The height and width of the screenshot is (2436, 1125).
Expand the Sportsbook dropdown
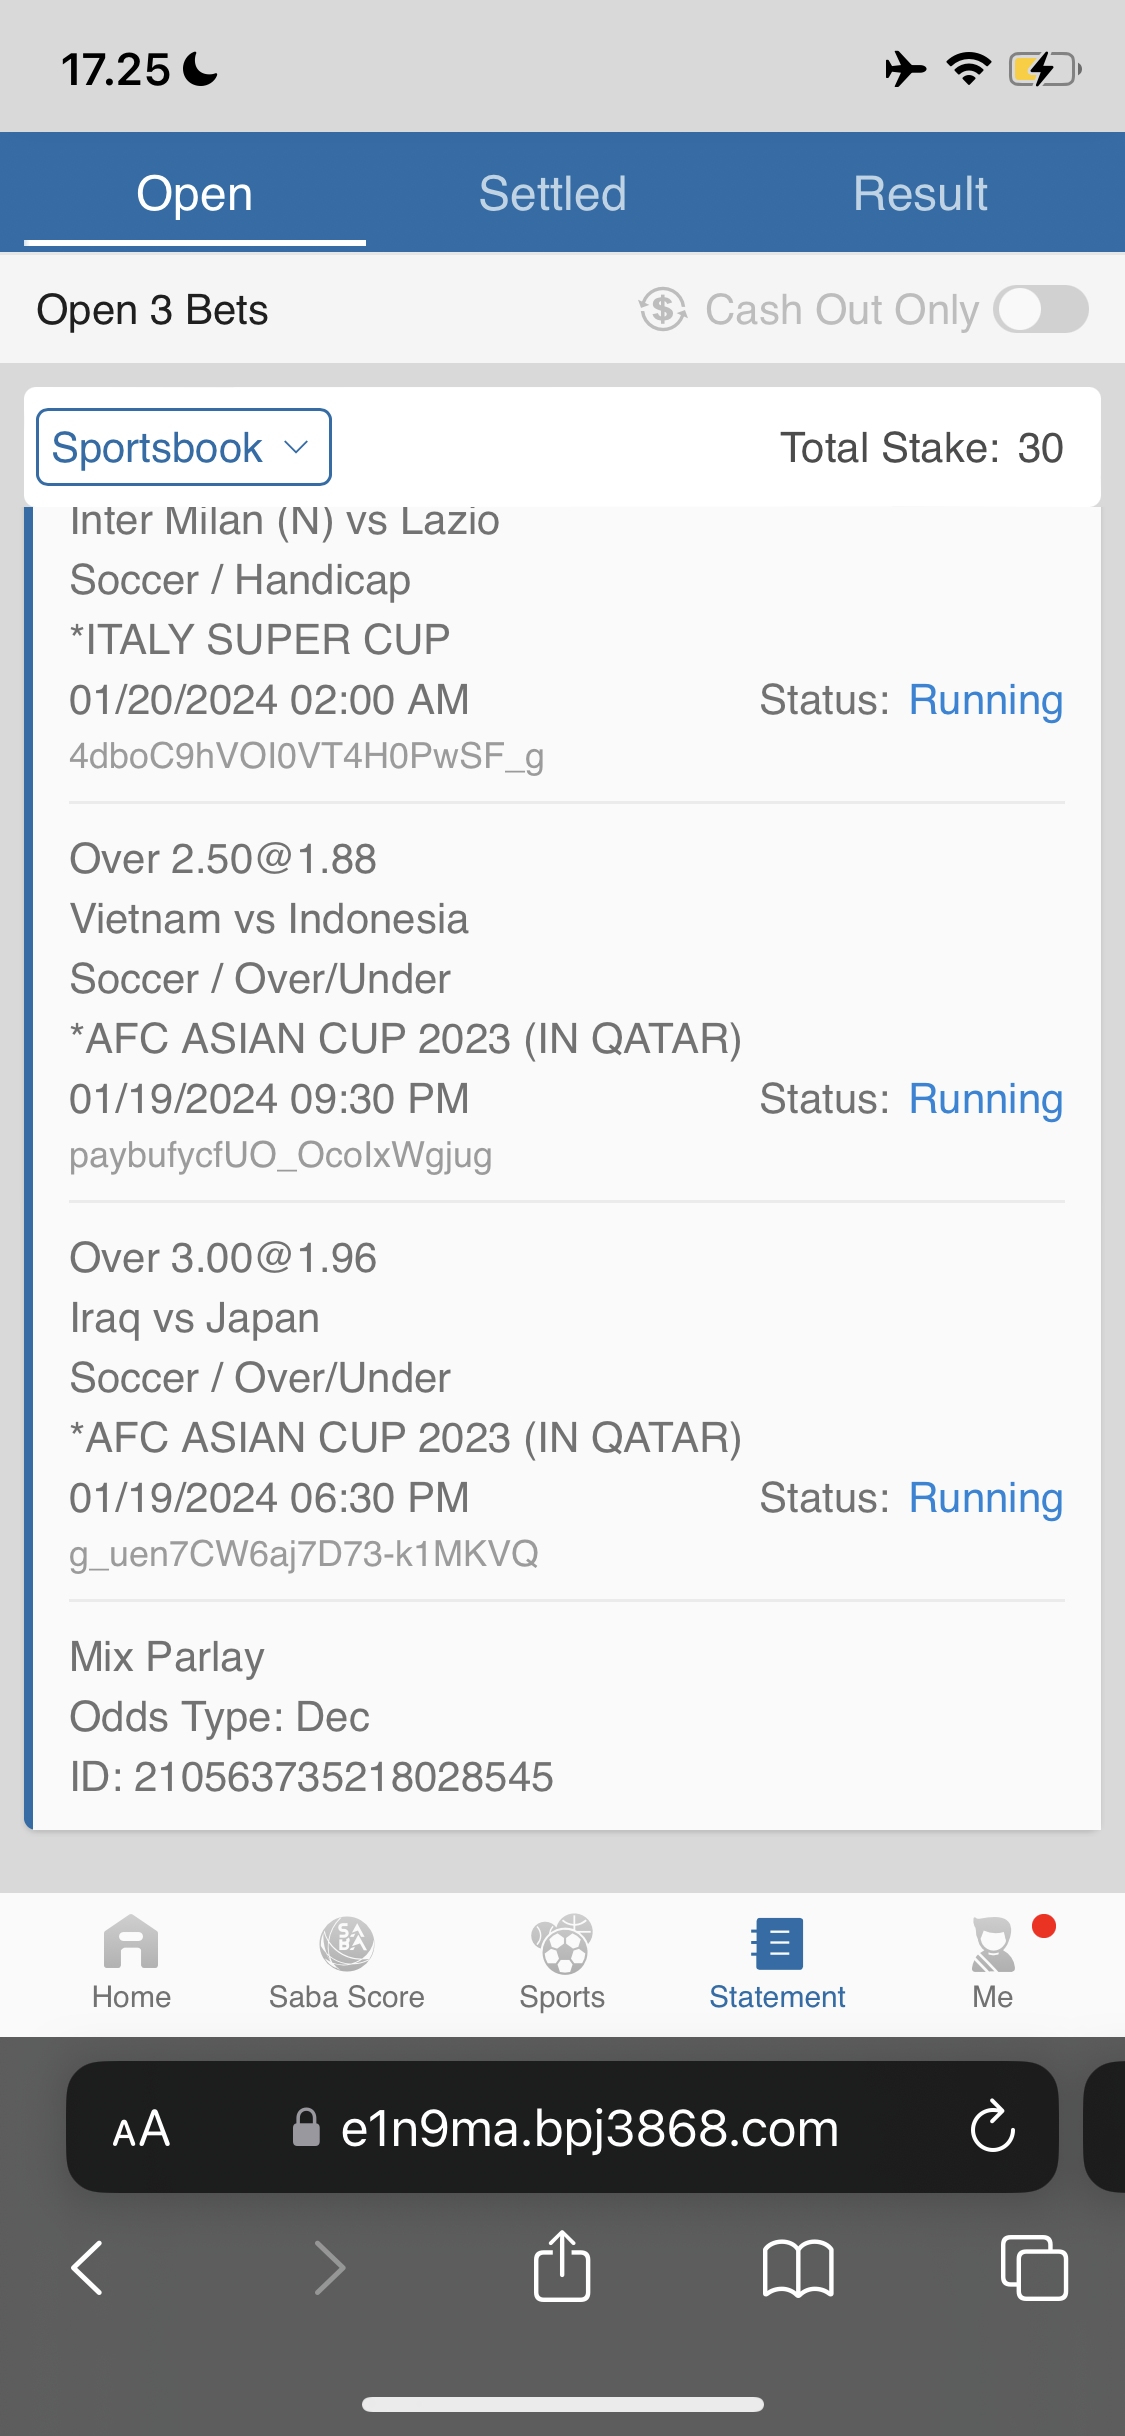click(x=184, y=447)
